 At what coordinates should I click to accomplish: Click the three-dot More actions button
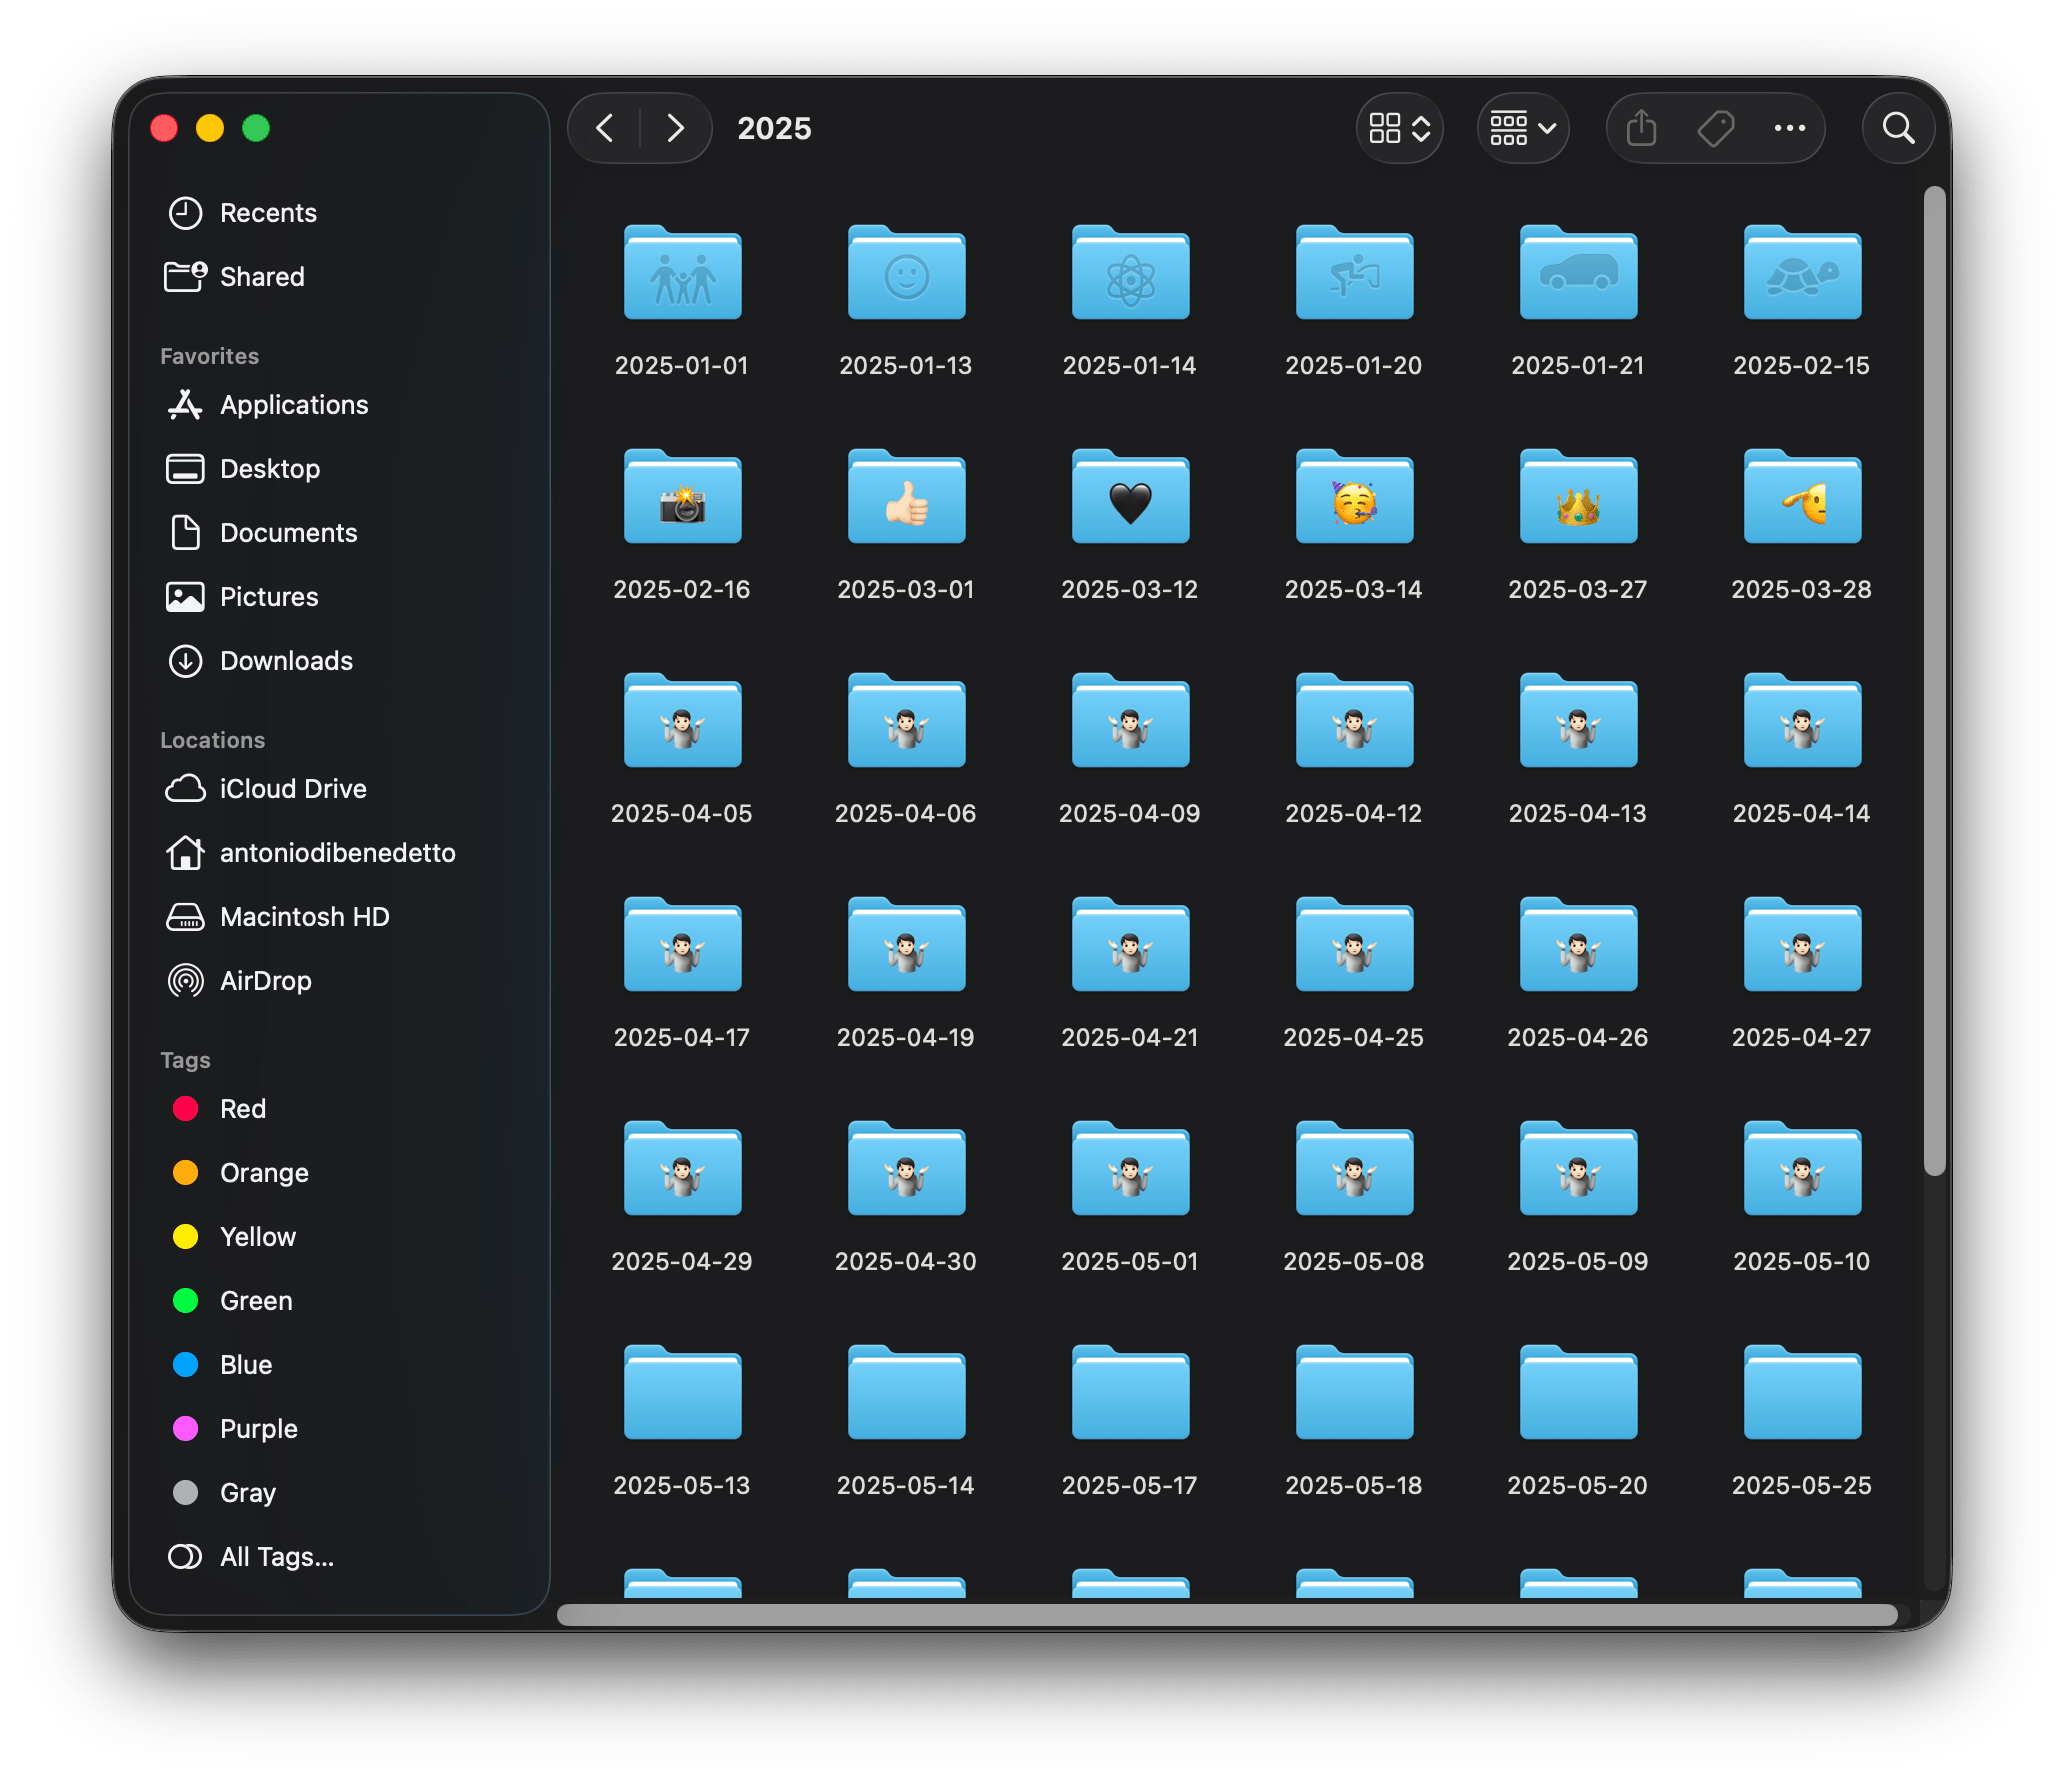click(1789, 128)
